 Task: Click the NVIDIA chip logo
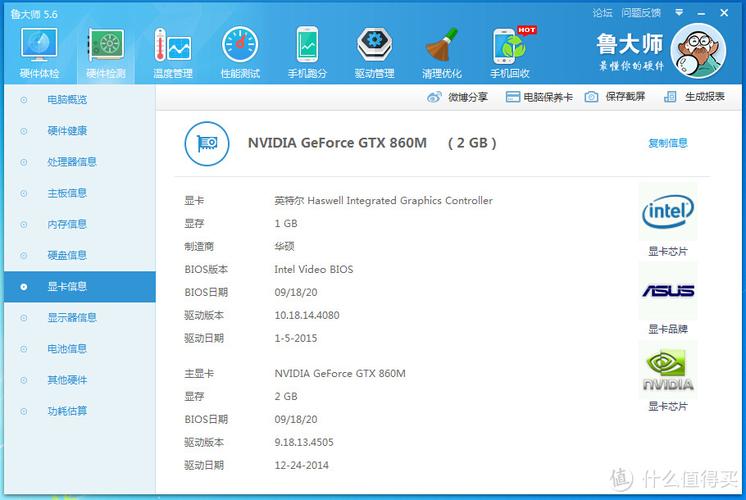pos(667,370)
